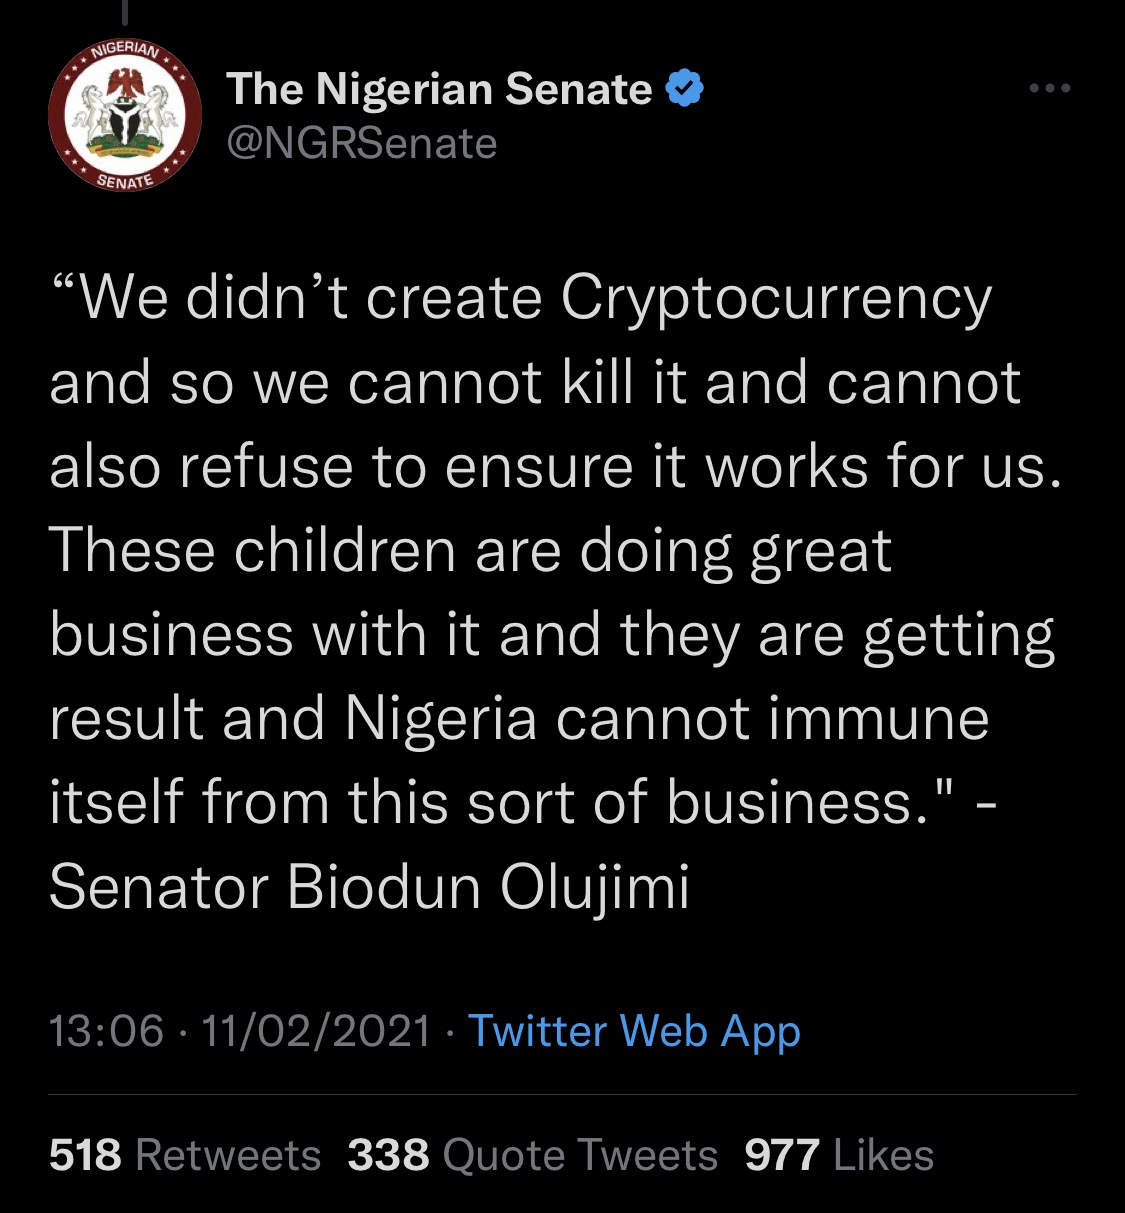Visit the @NGRSenate handle link
Screen dimensions: 1125x1213
pyautogui.click(x=362, y=144)
